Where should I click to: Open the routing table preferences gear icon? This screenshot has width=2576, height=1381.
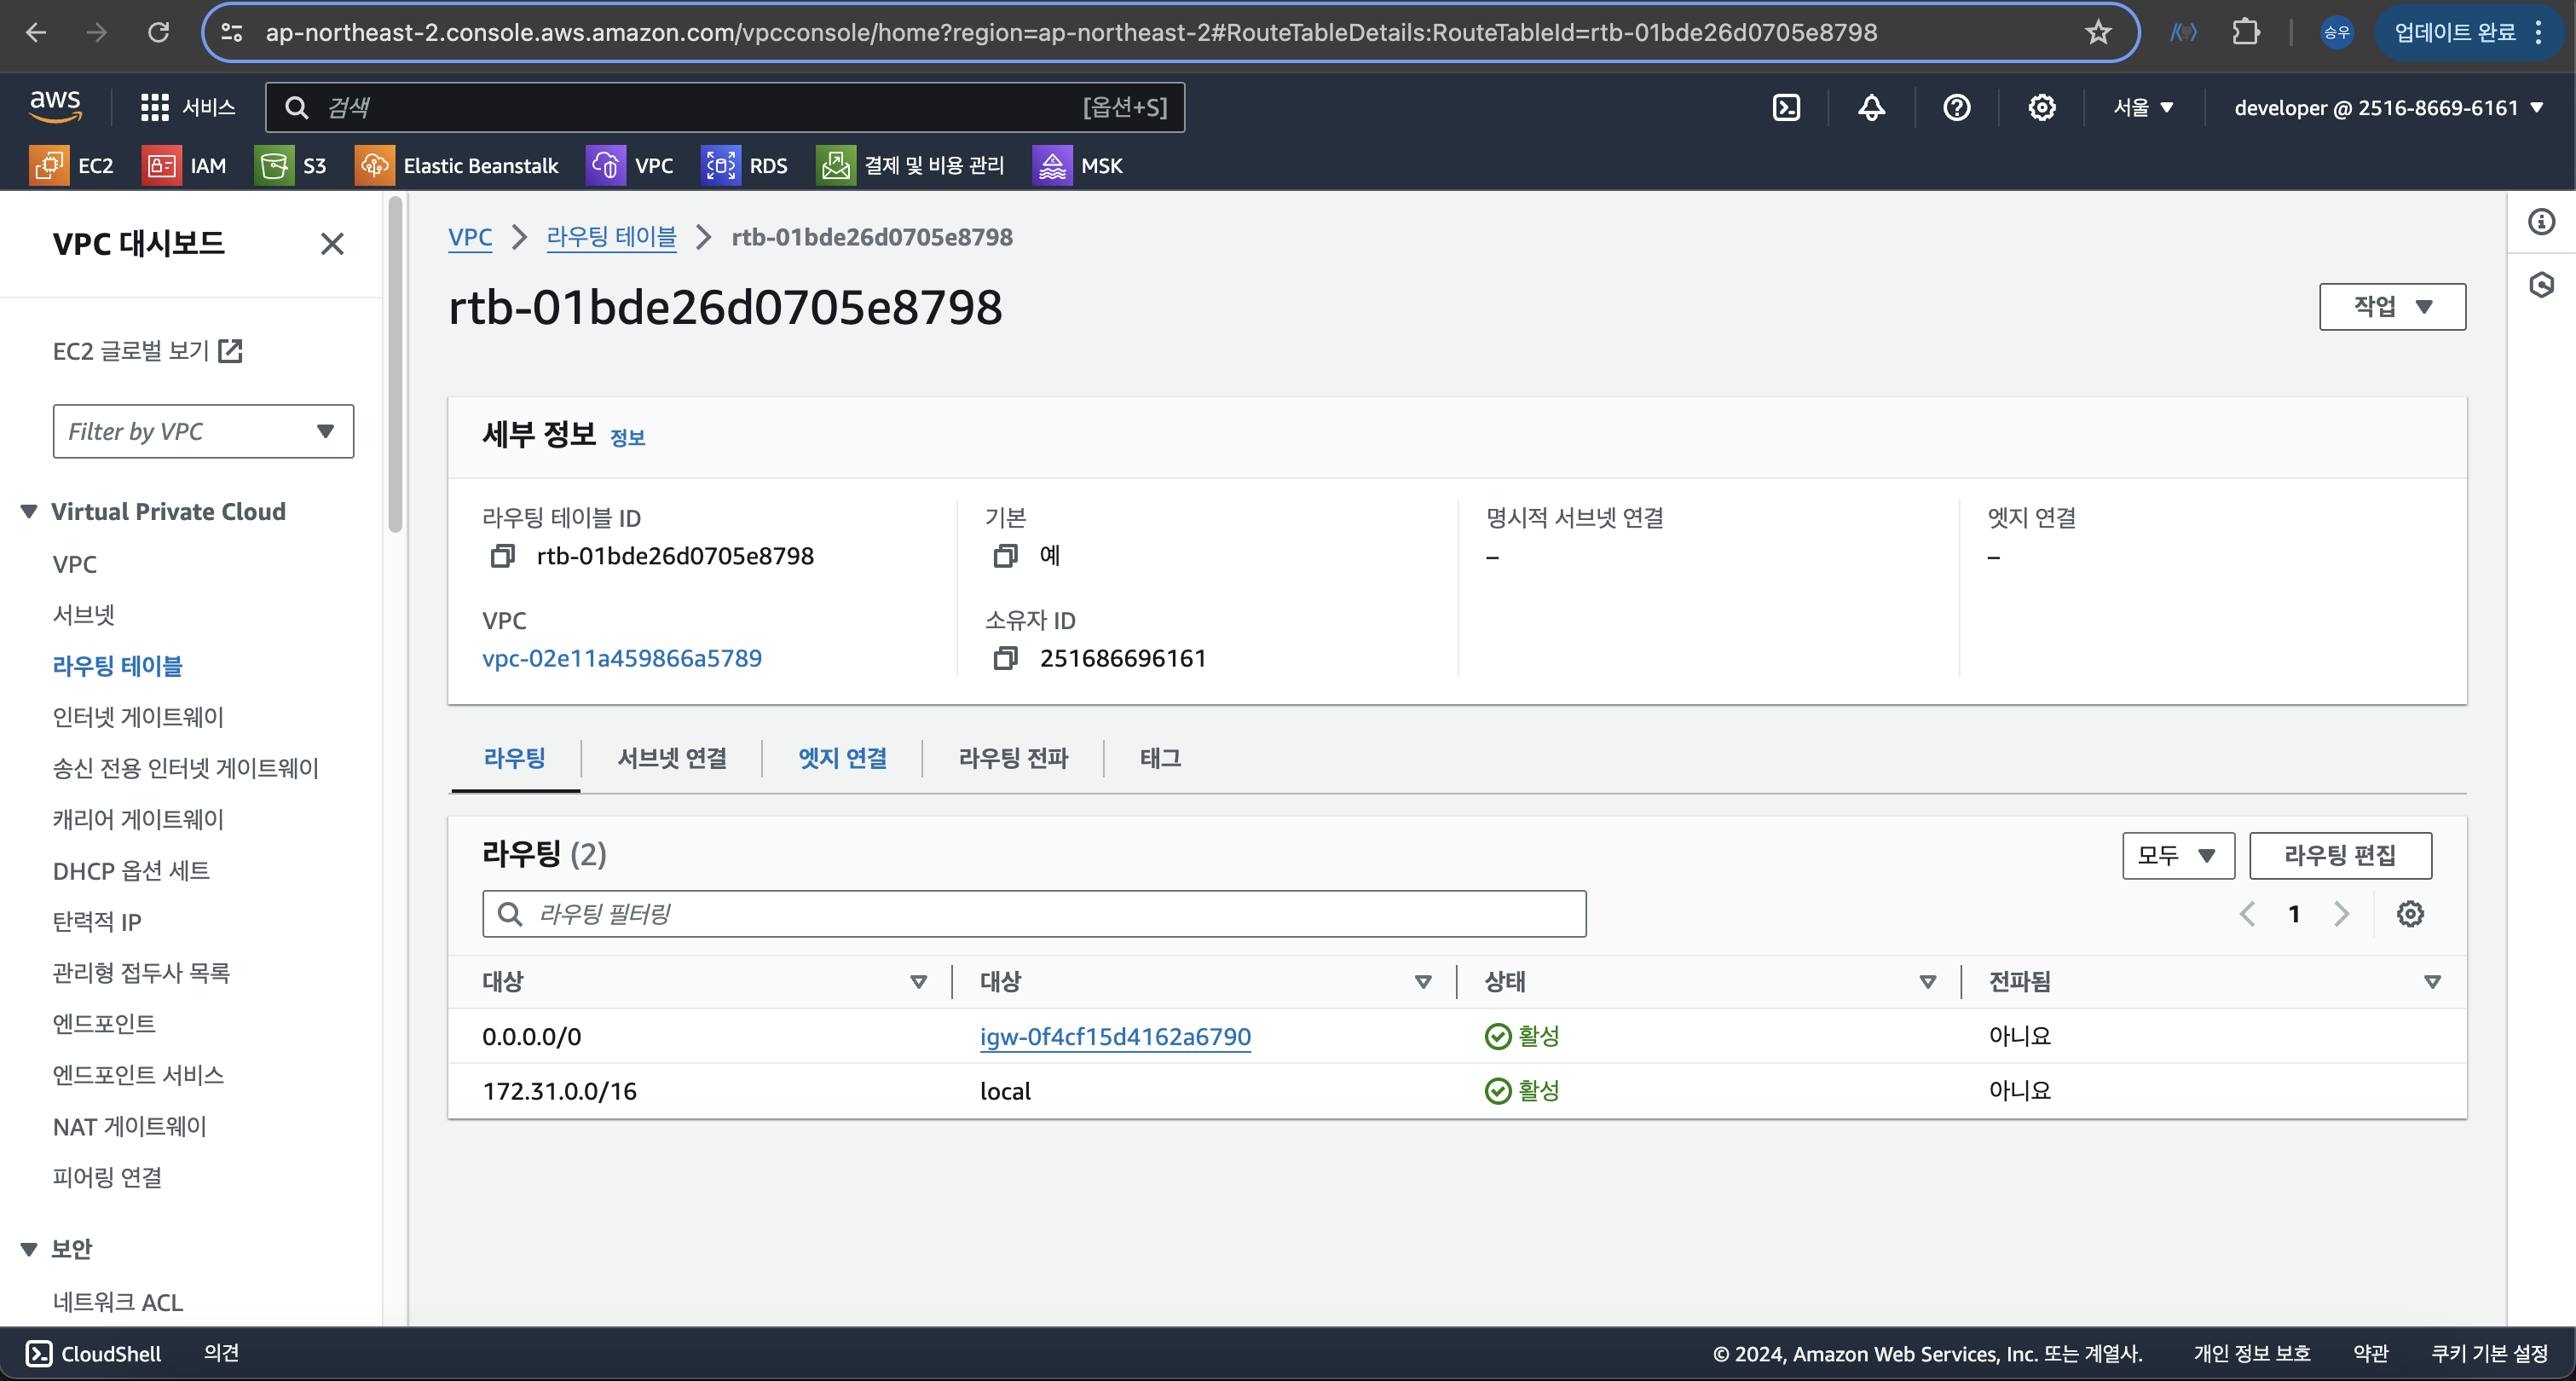[x=2410, y=913]
